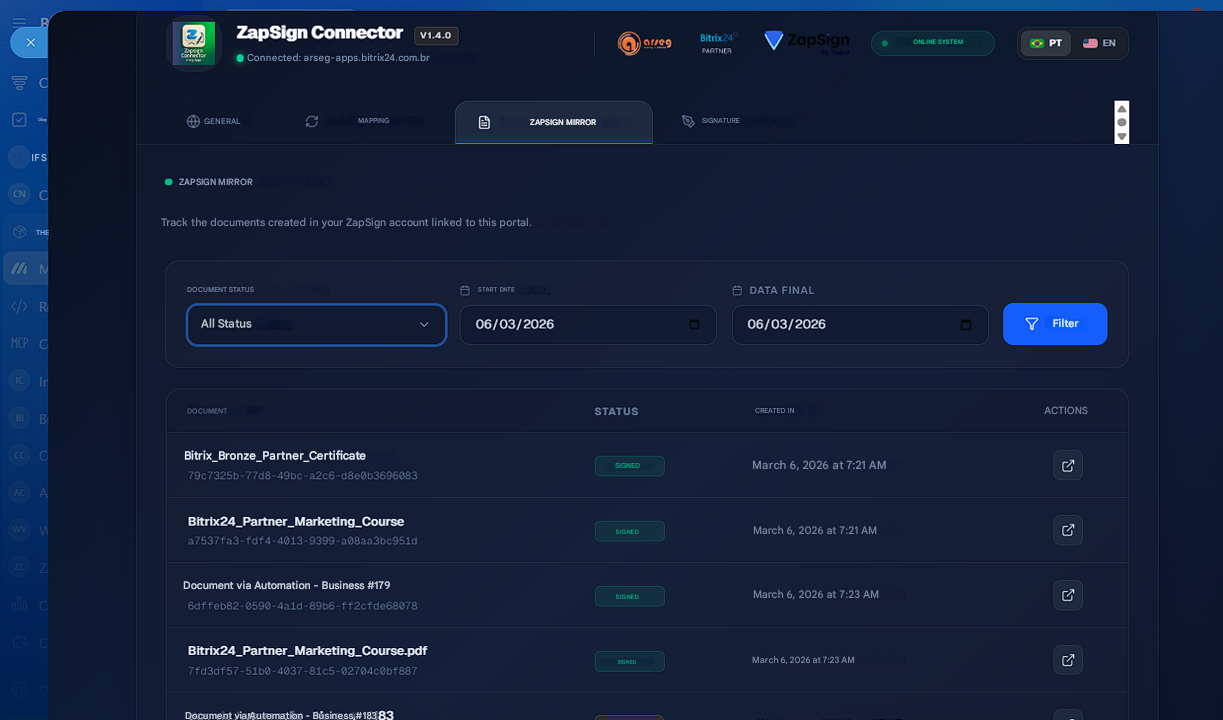1223x720 pixels.
Task: Expand the Document Status dropdown
Action: (x=316, y=325)
